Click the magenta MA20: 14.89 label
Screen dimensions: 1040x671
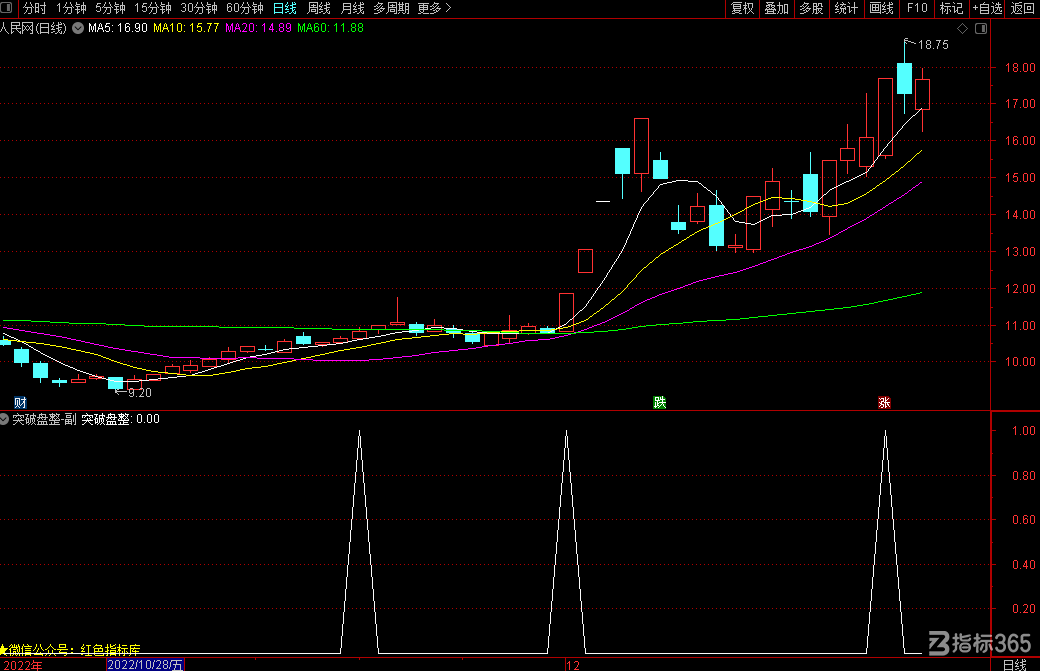pyautogui.click(x=258, y=28)
